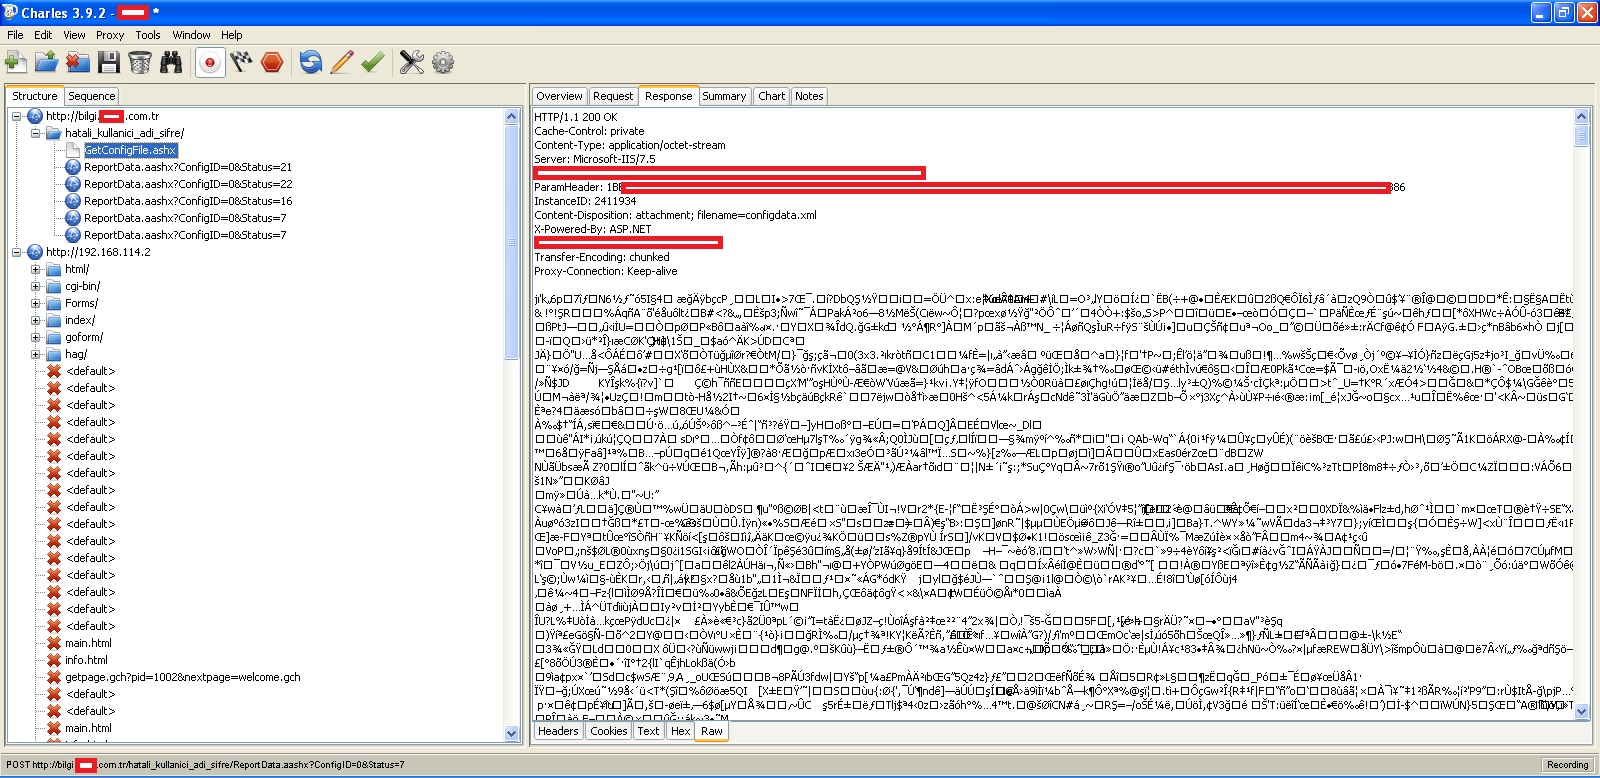Select ReportData request with Status=16
This screenshot has width=1600, height=778.
click(x=188, y=201)
